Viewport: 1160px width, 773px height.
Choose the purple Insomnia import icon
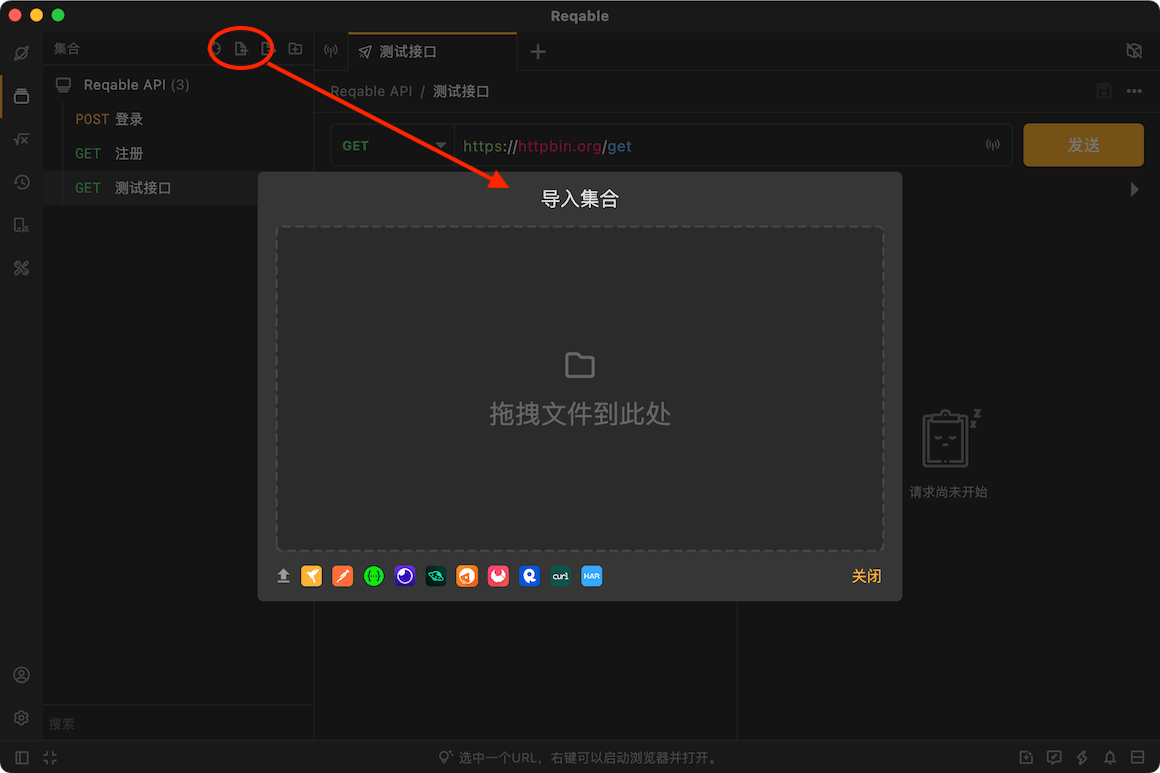tap(405, 575)
